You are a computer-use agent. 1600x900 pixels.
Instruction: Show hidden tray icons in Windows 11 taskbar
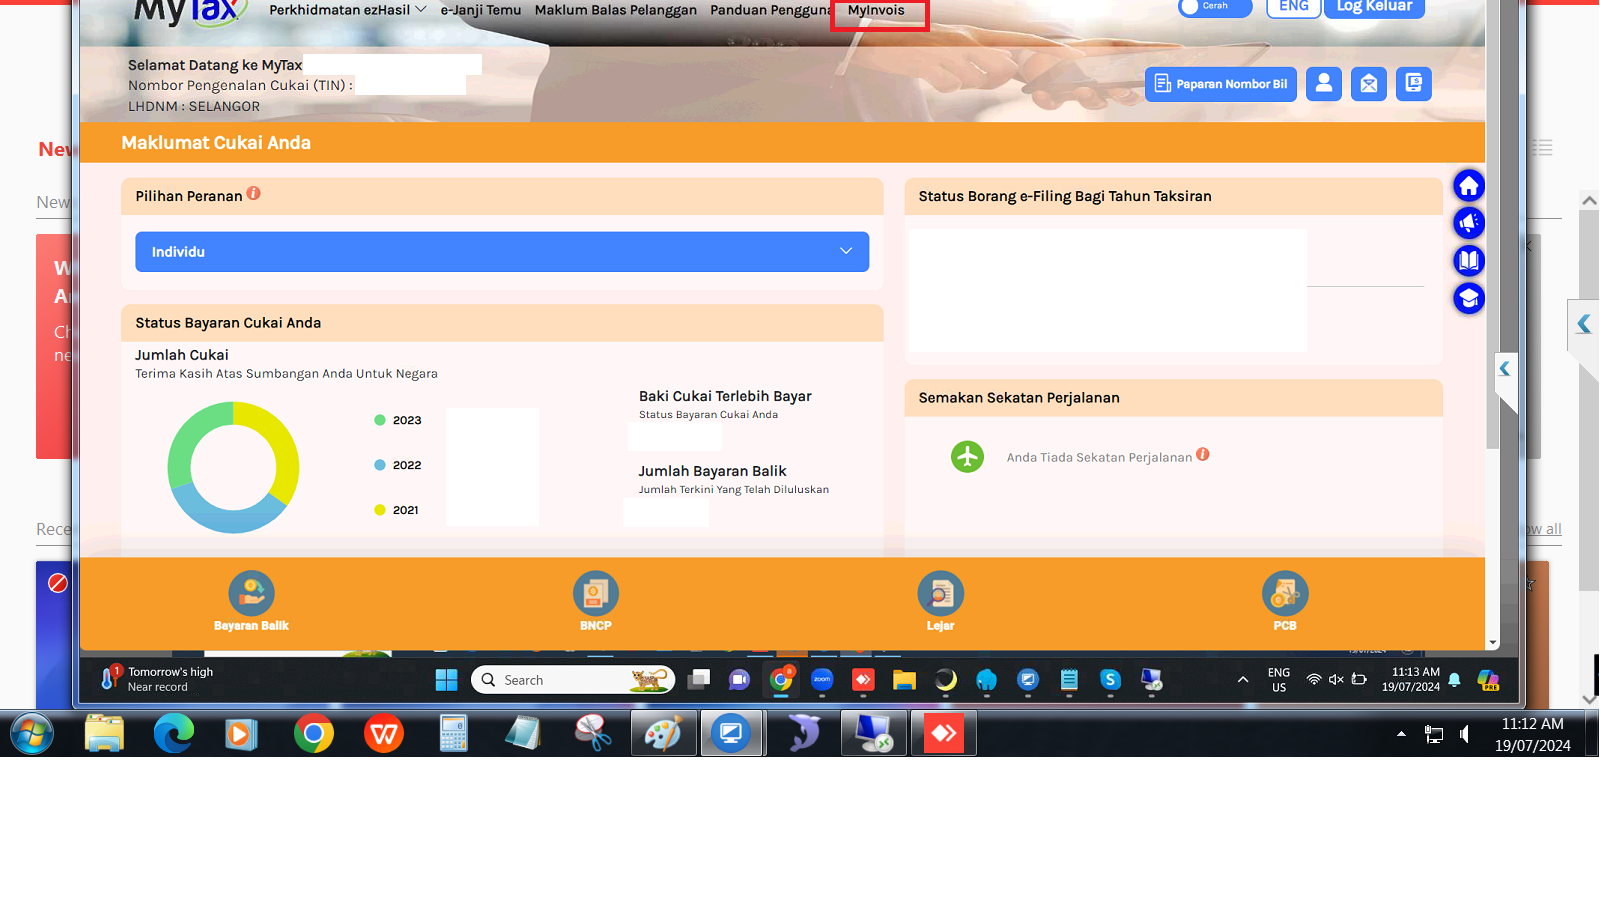(x=1242, y=680)
